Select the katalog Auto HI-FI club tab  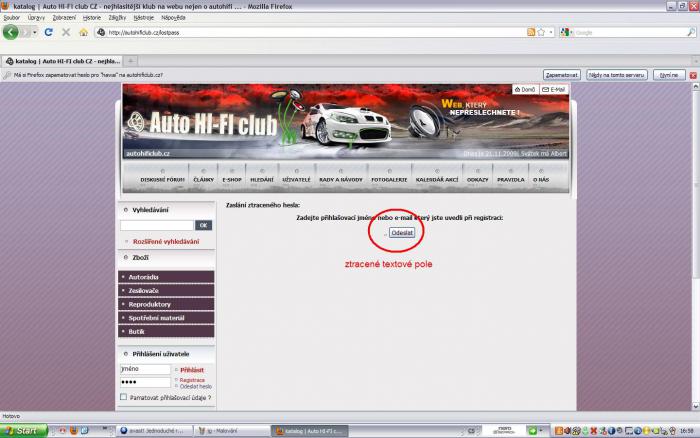tap(62, 61)
